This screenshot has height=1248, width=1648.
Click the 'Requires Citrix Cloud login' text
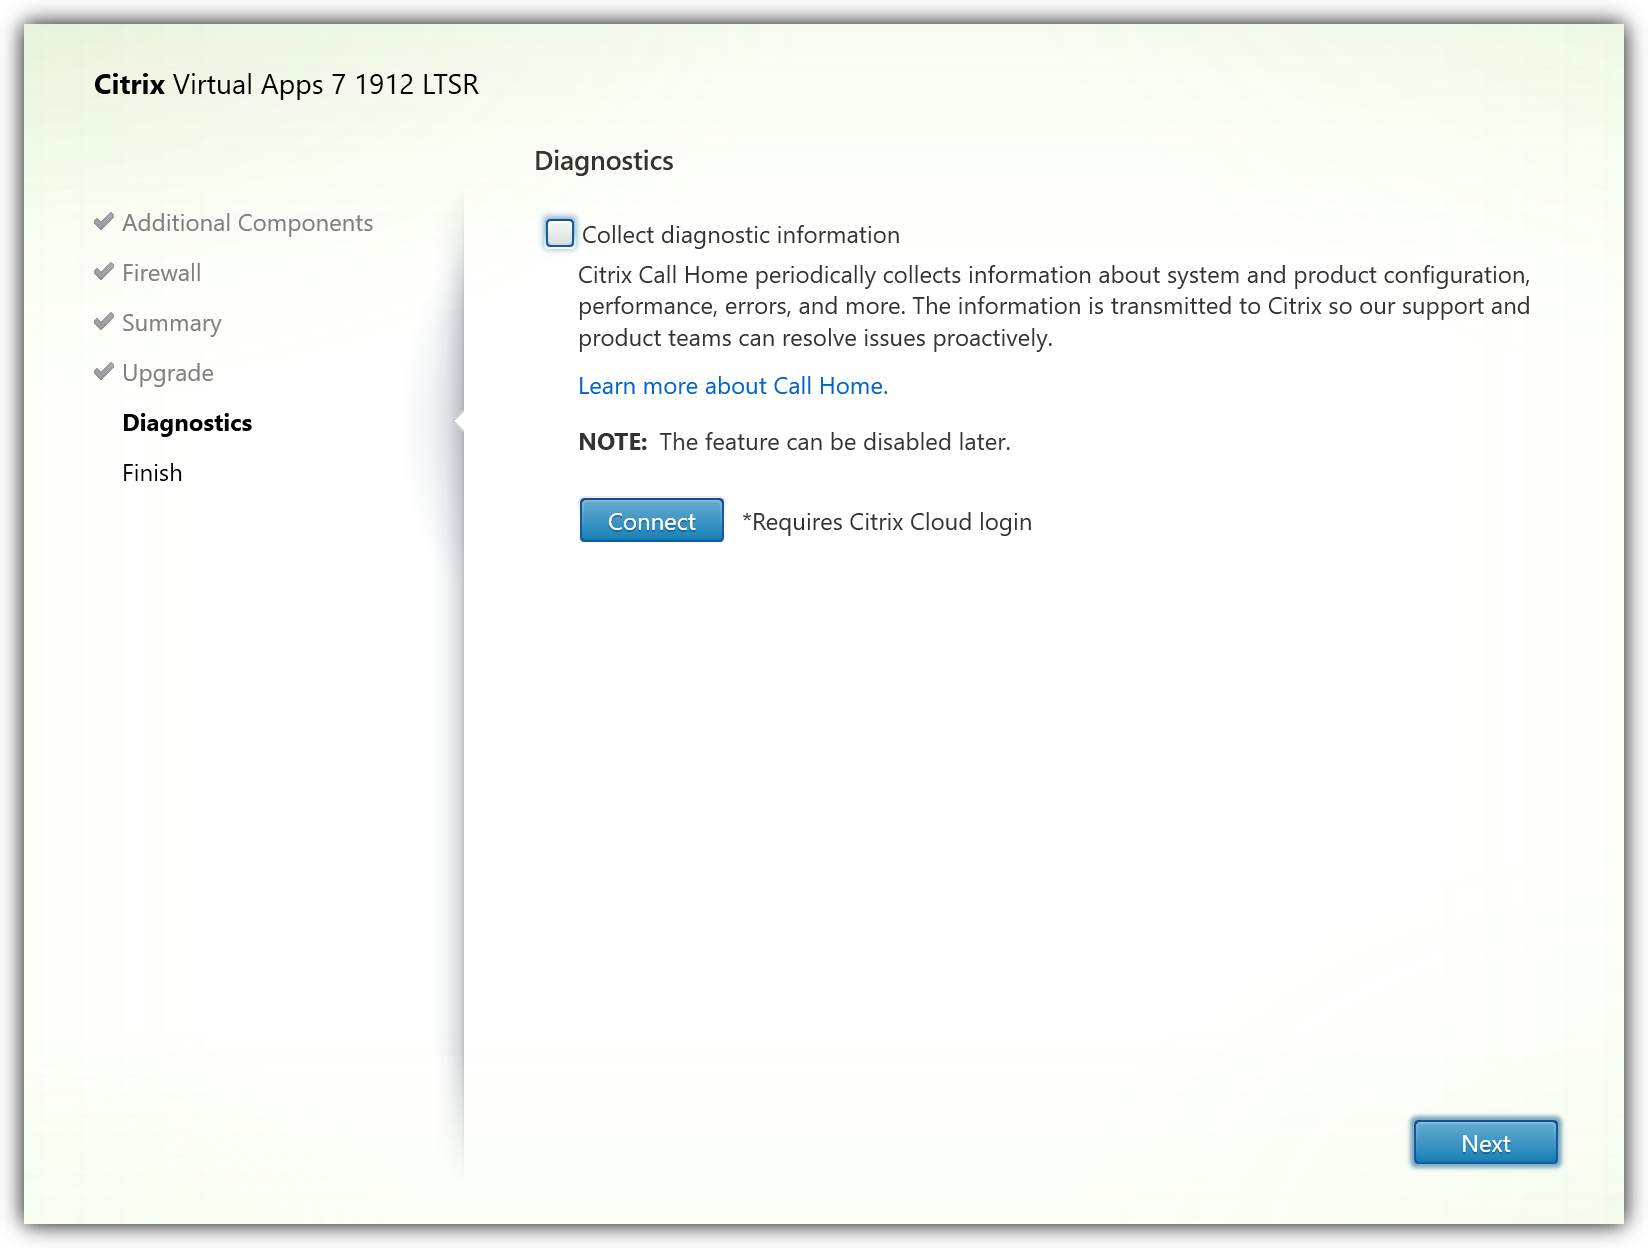click(887, 522)
